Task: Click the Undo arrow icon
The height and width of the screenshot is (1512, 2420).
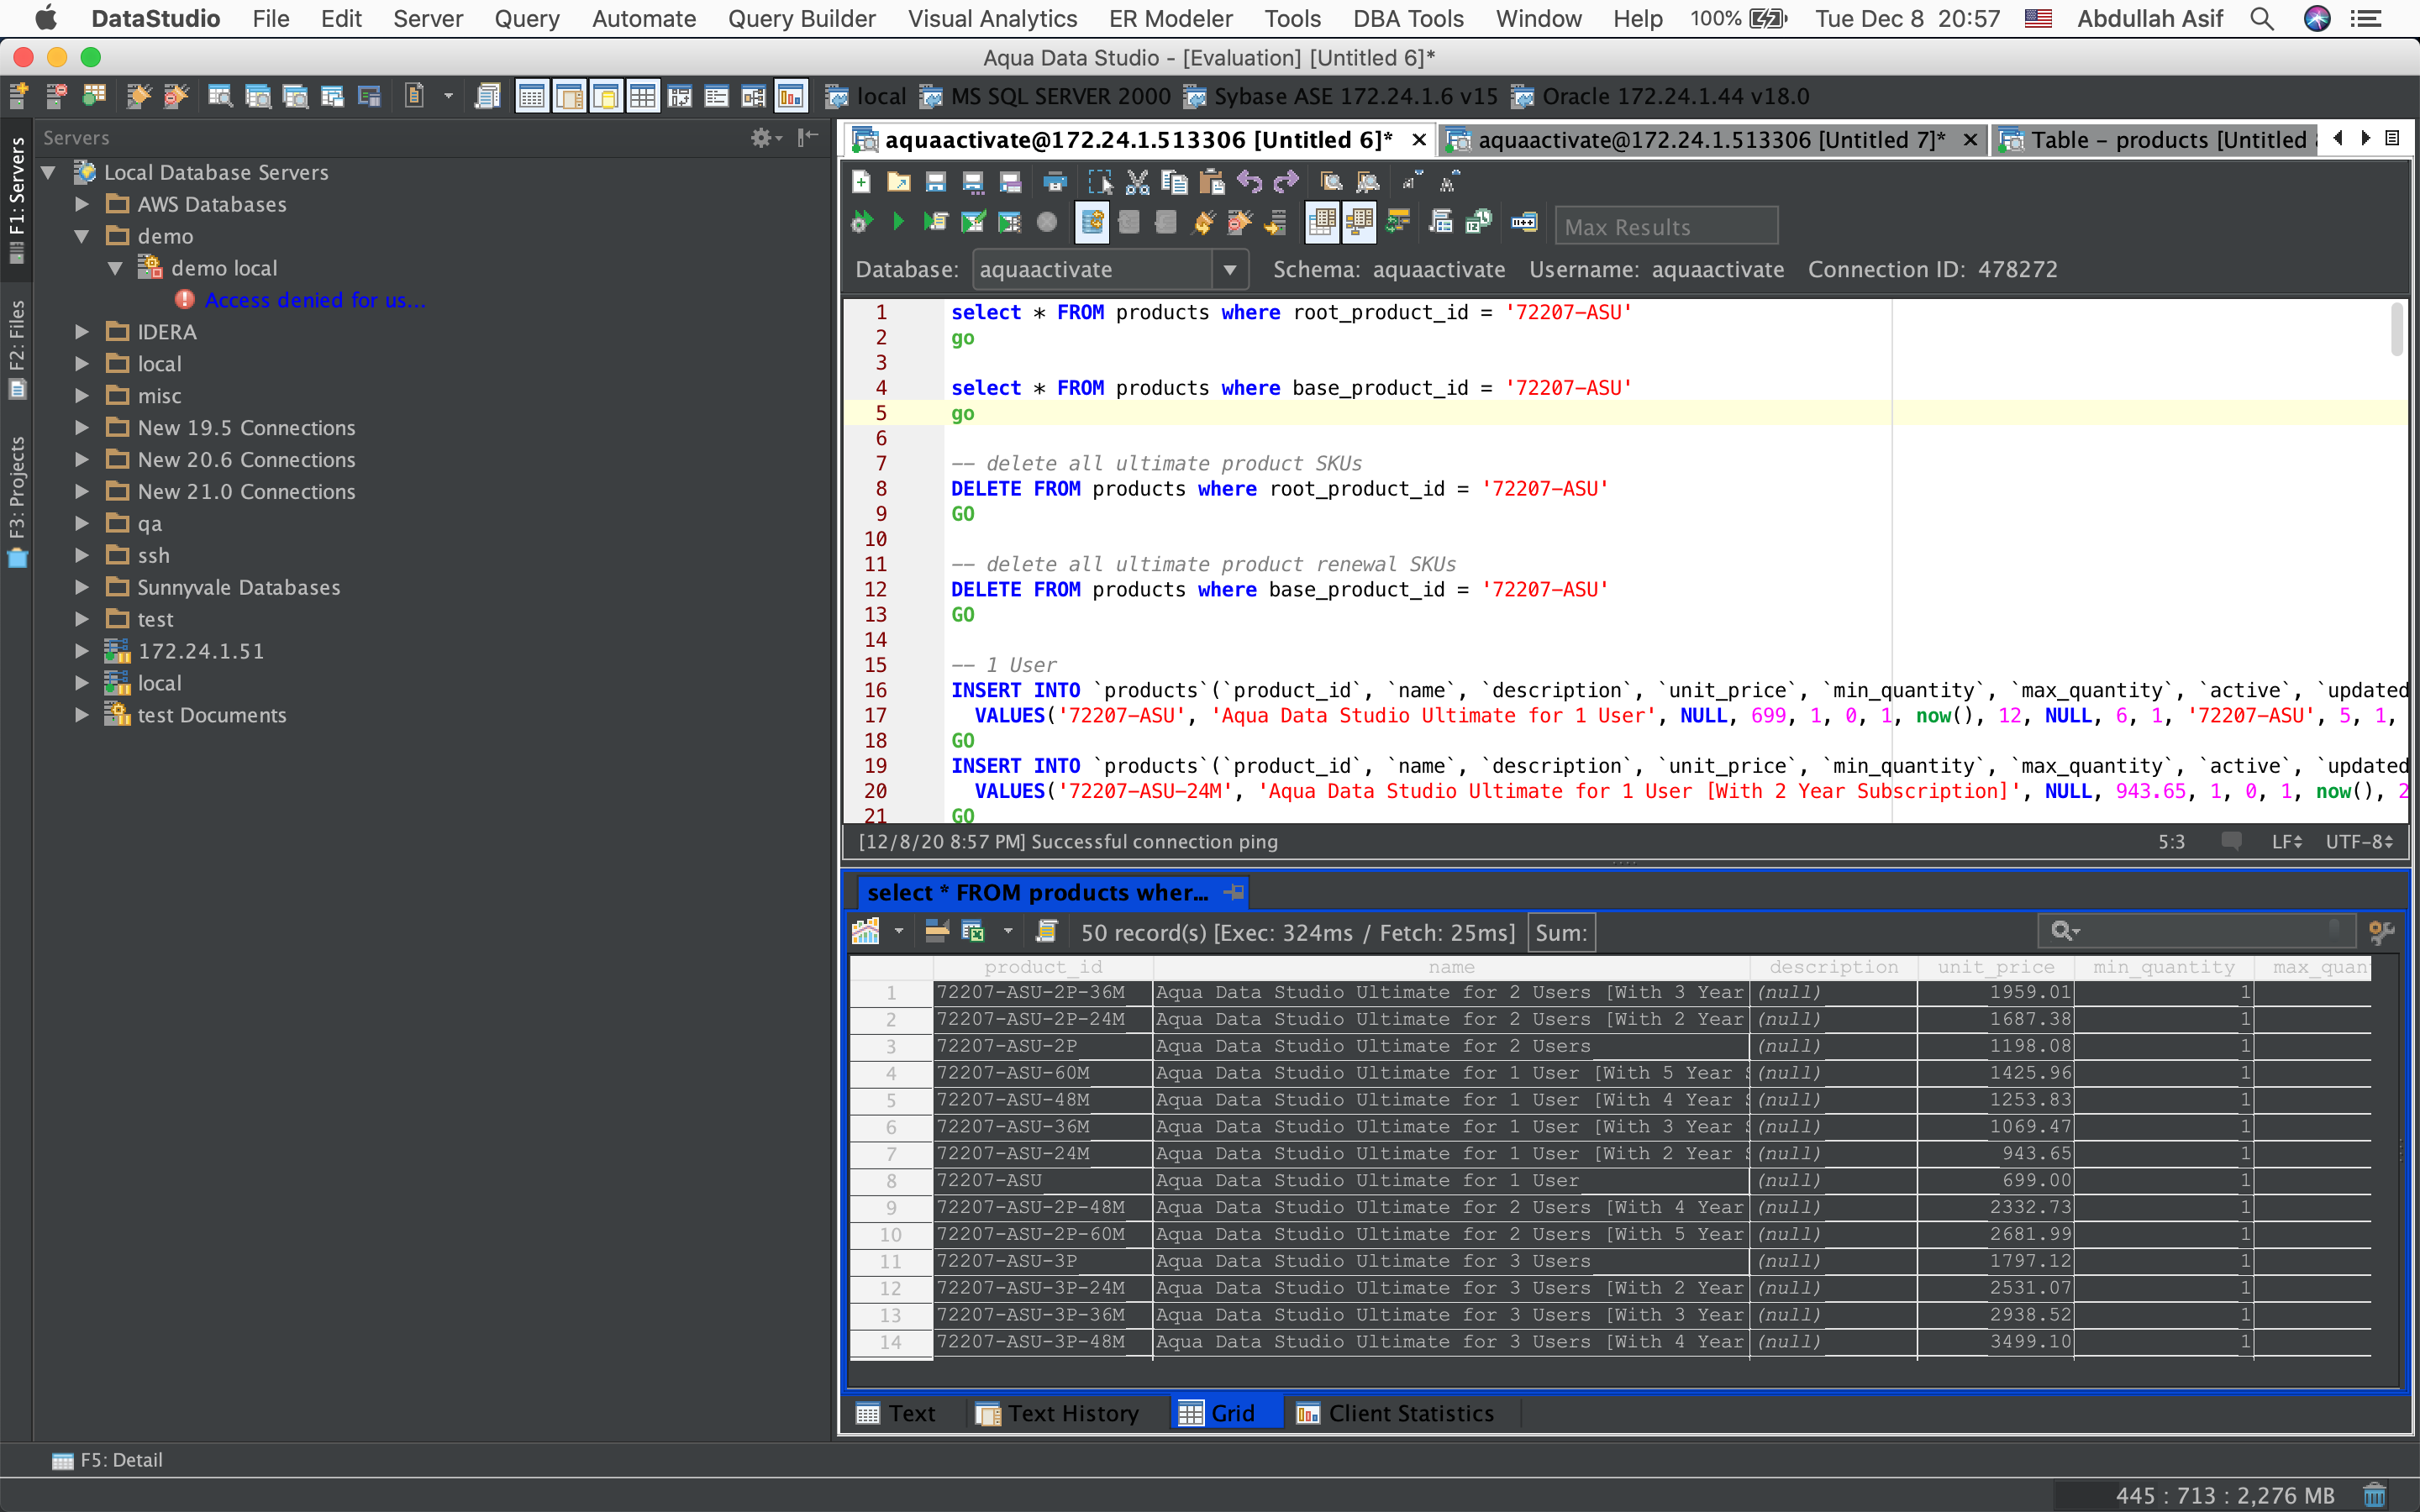Action: 1249,182
